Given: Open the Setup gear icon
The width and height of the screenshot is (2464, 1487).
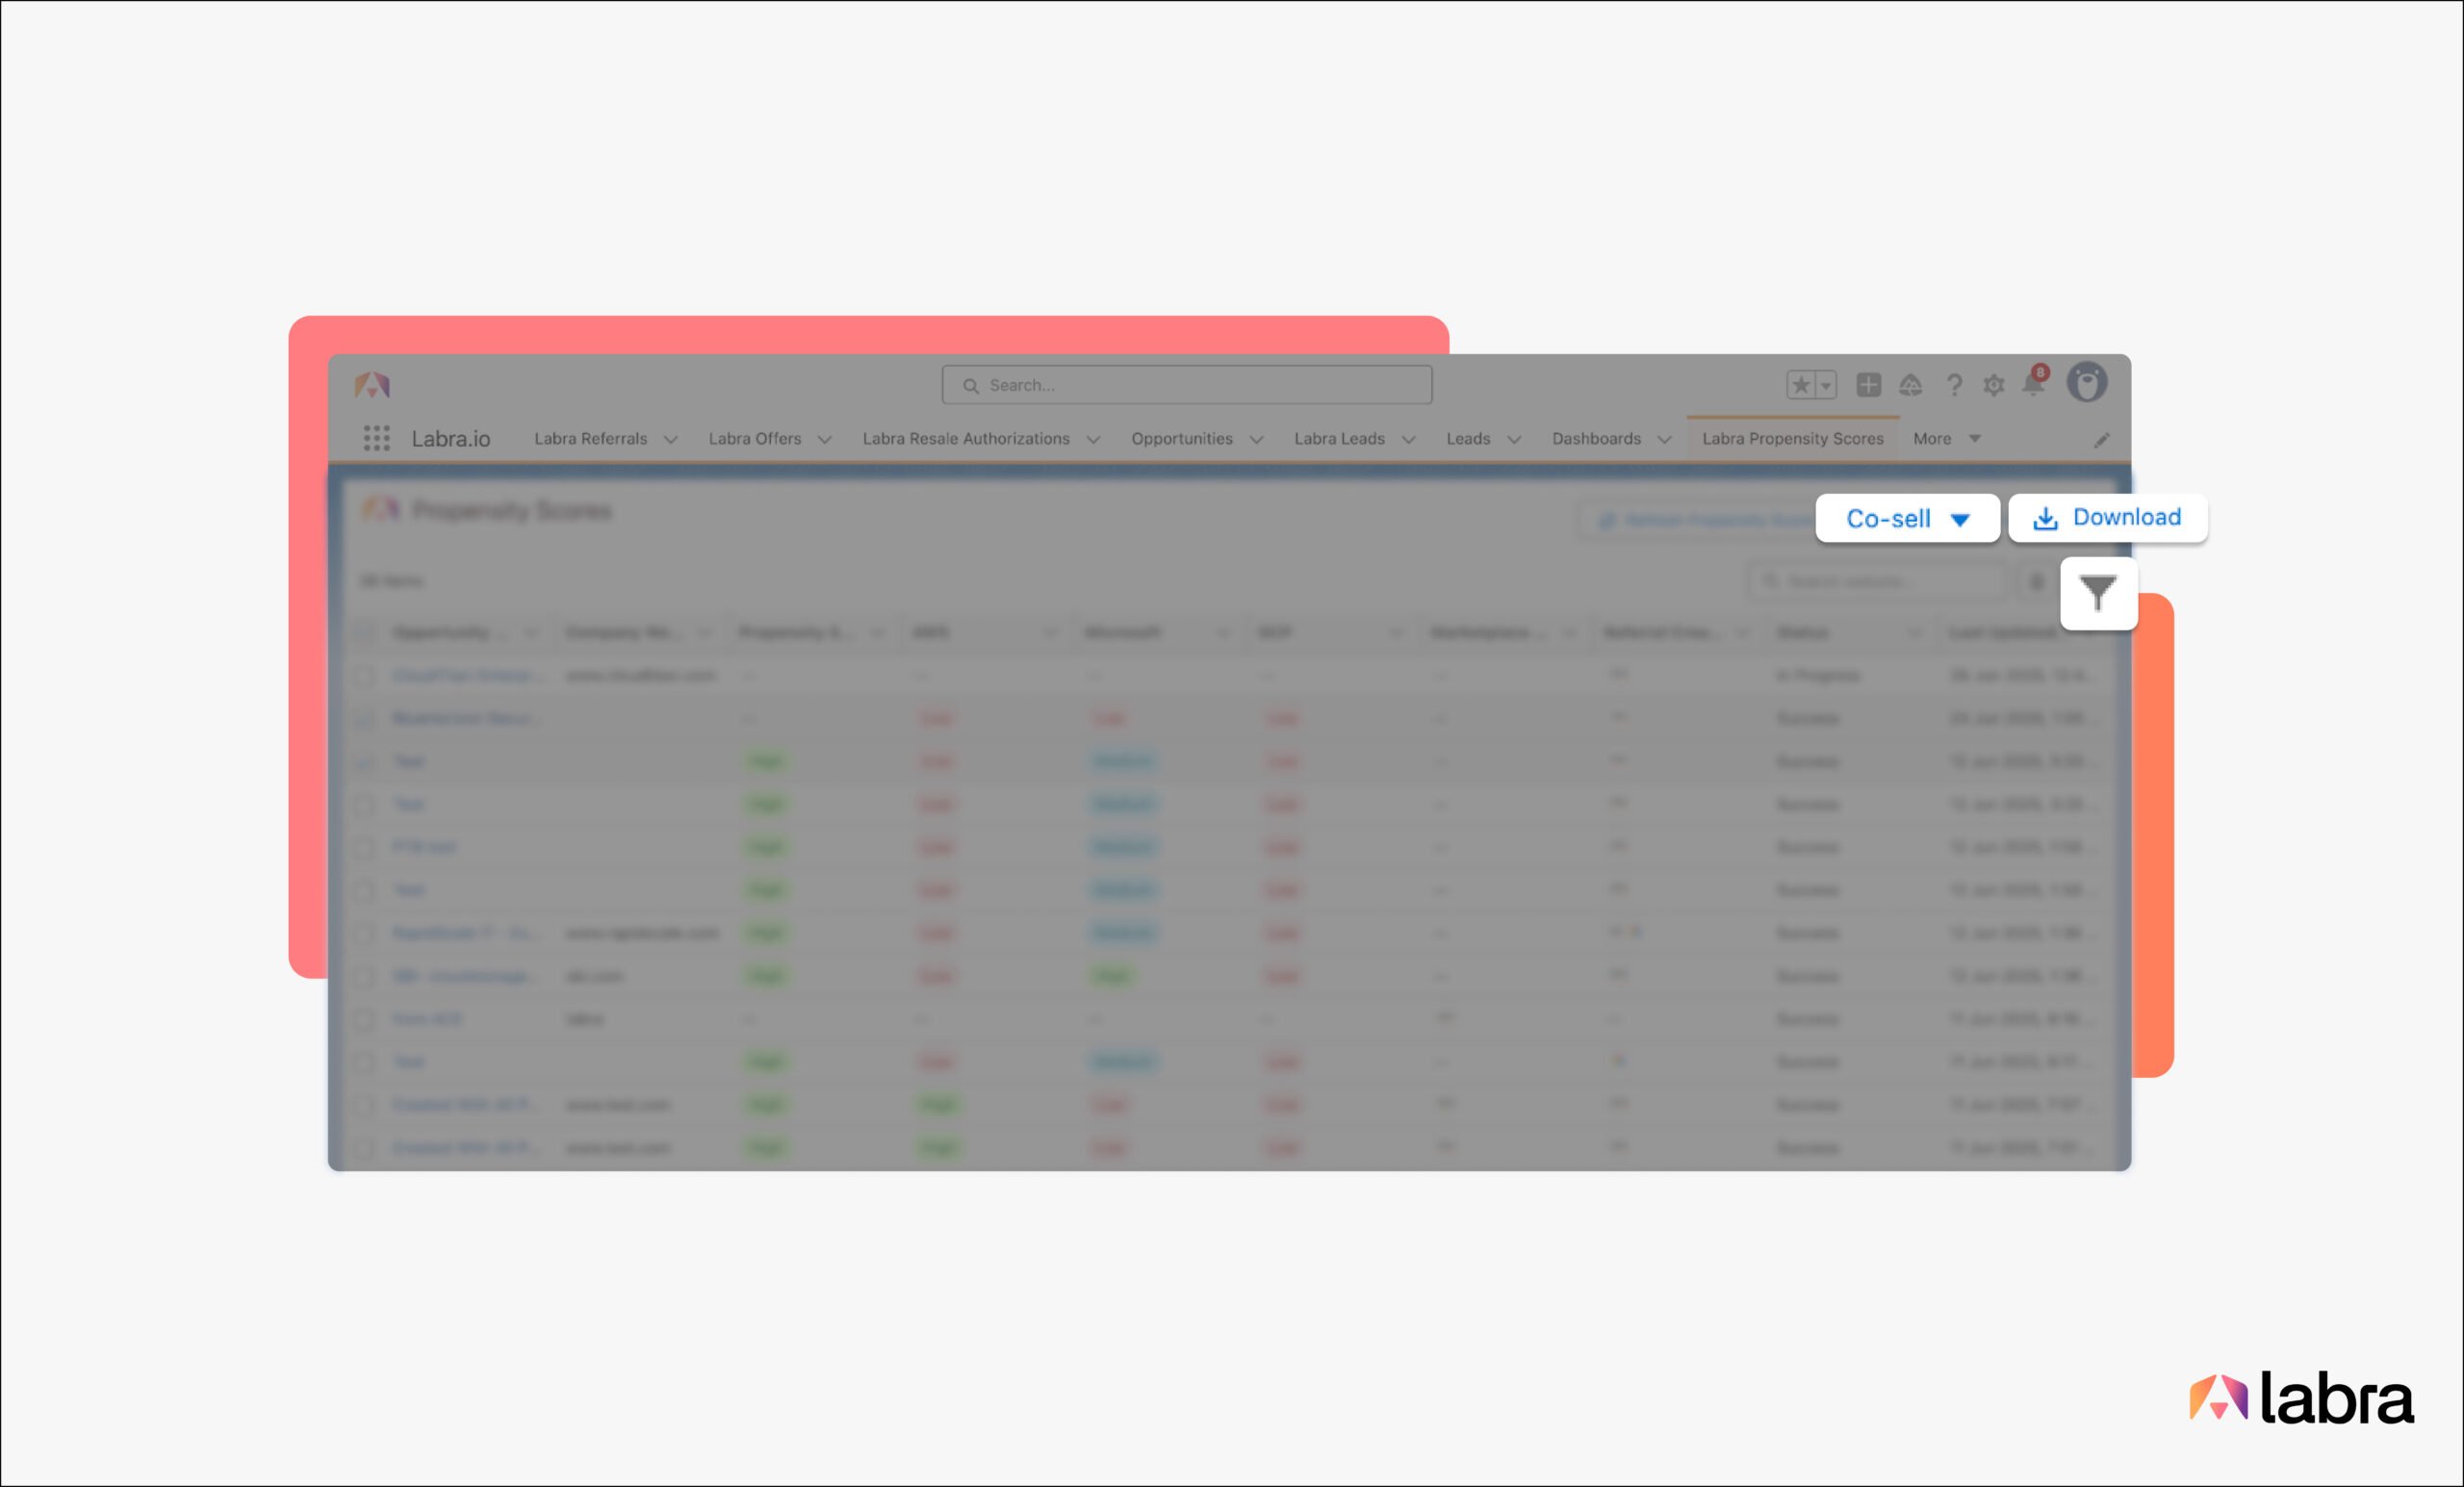Looking at the screenshot, I should point(1993,385).
